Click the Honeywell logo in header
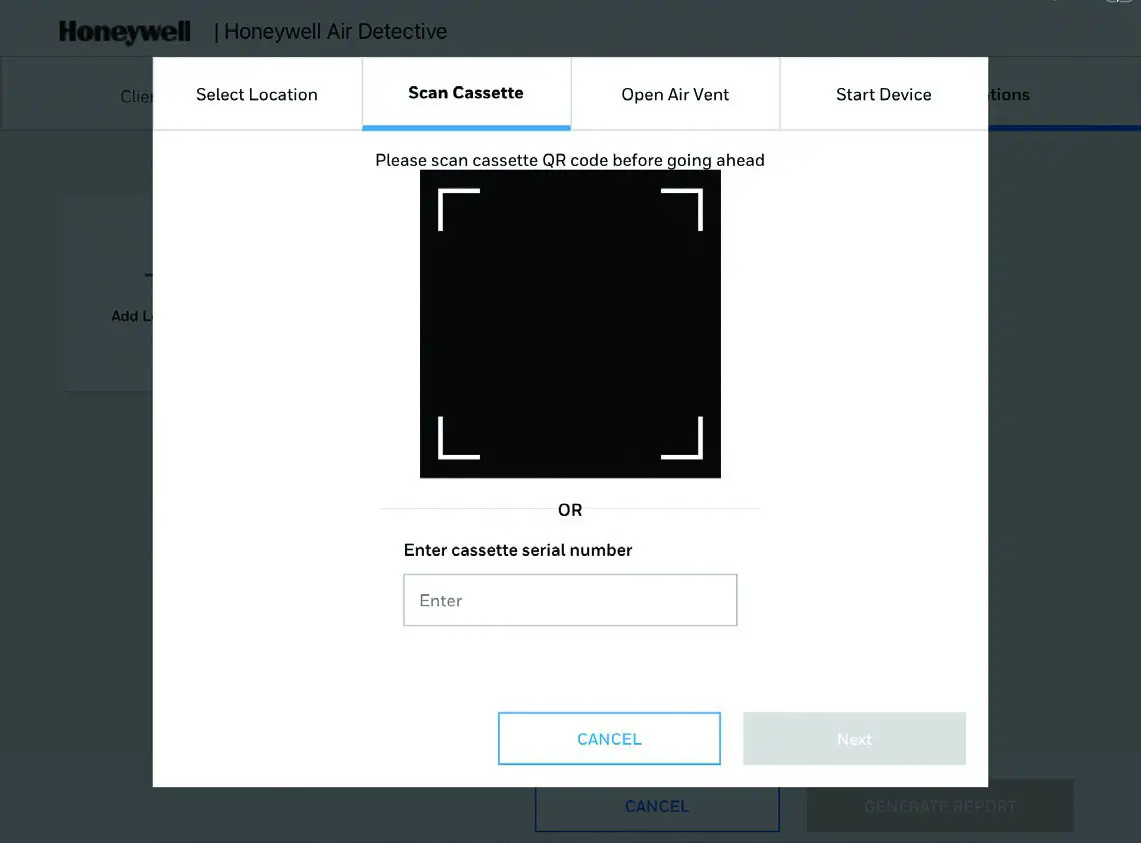This screenshot has height=843, width=1141. [x=124, y=31]
